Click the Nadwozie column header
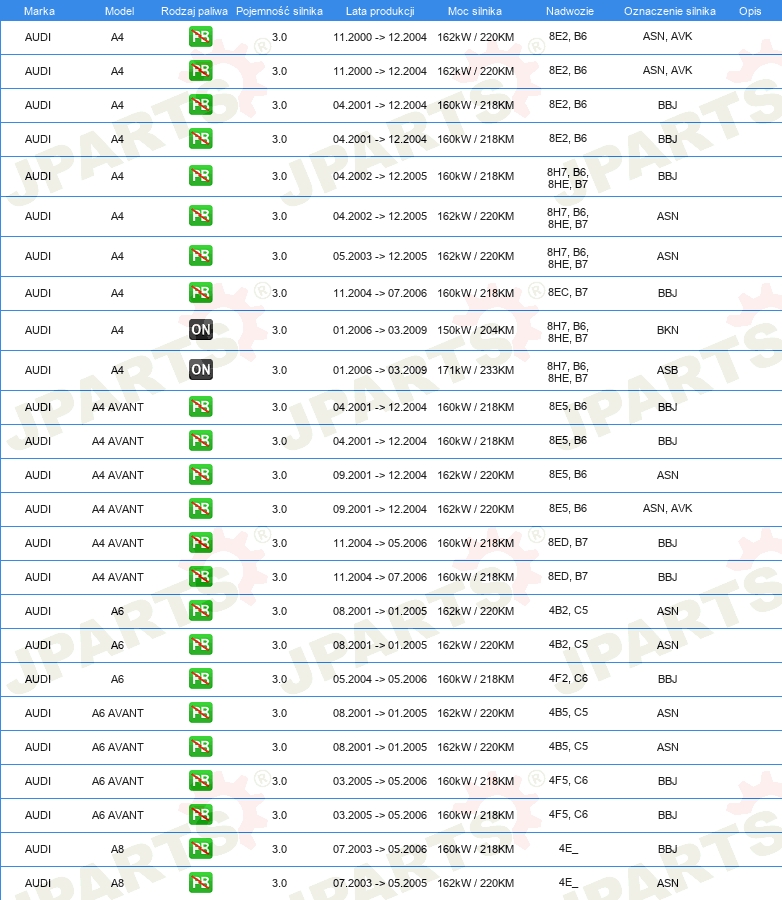Viewport: 782px width, 900px height. click(x=570, y=11)
